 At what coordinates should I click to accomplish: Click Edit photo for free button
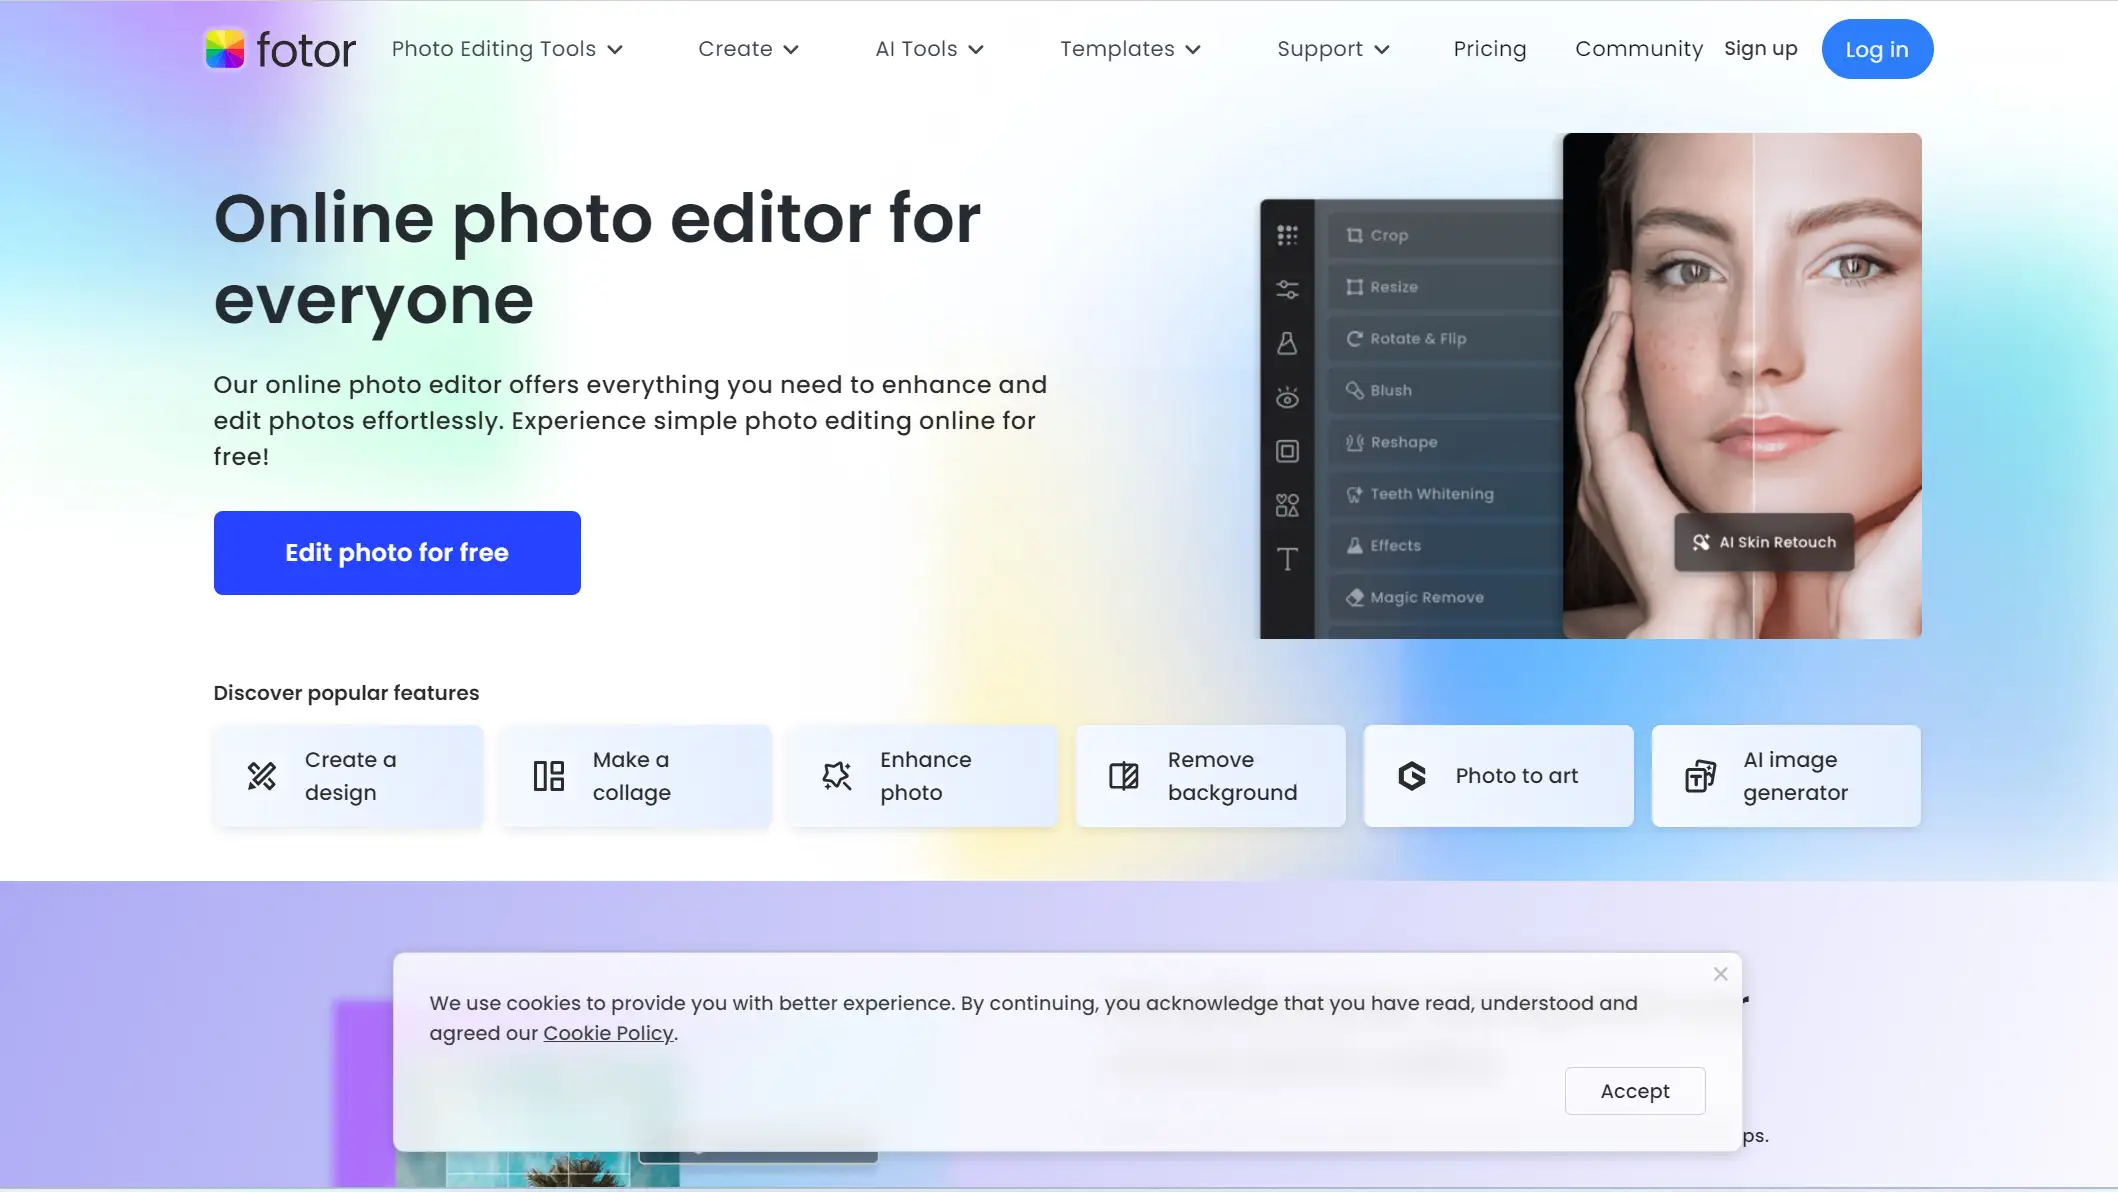click(397, 553)
